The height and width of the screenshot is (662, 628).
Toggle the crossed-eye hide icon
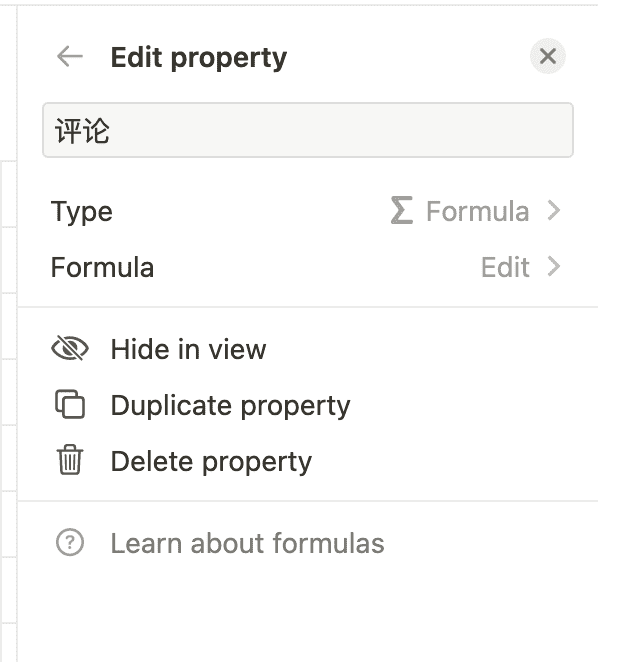(69, 349)
